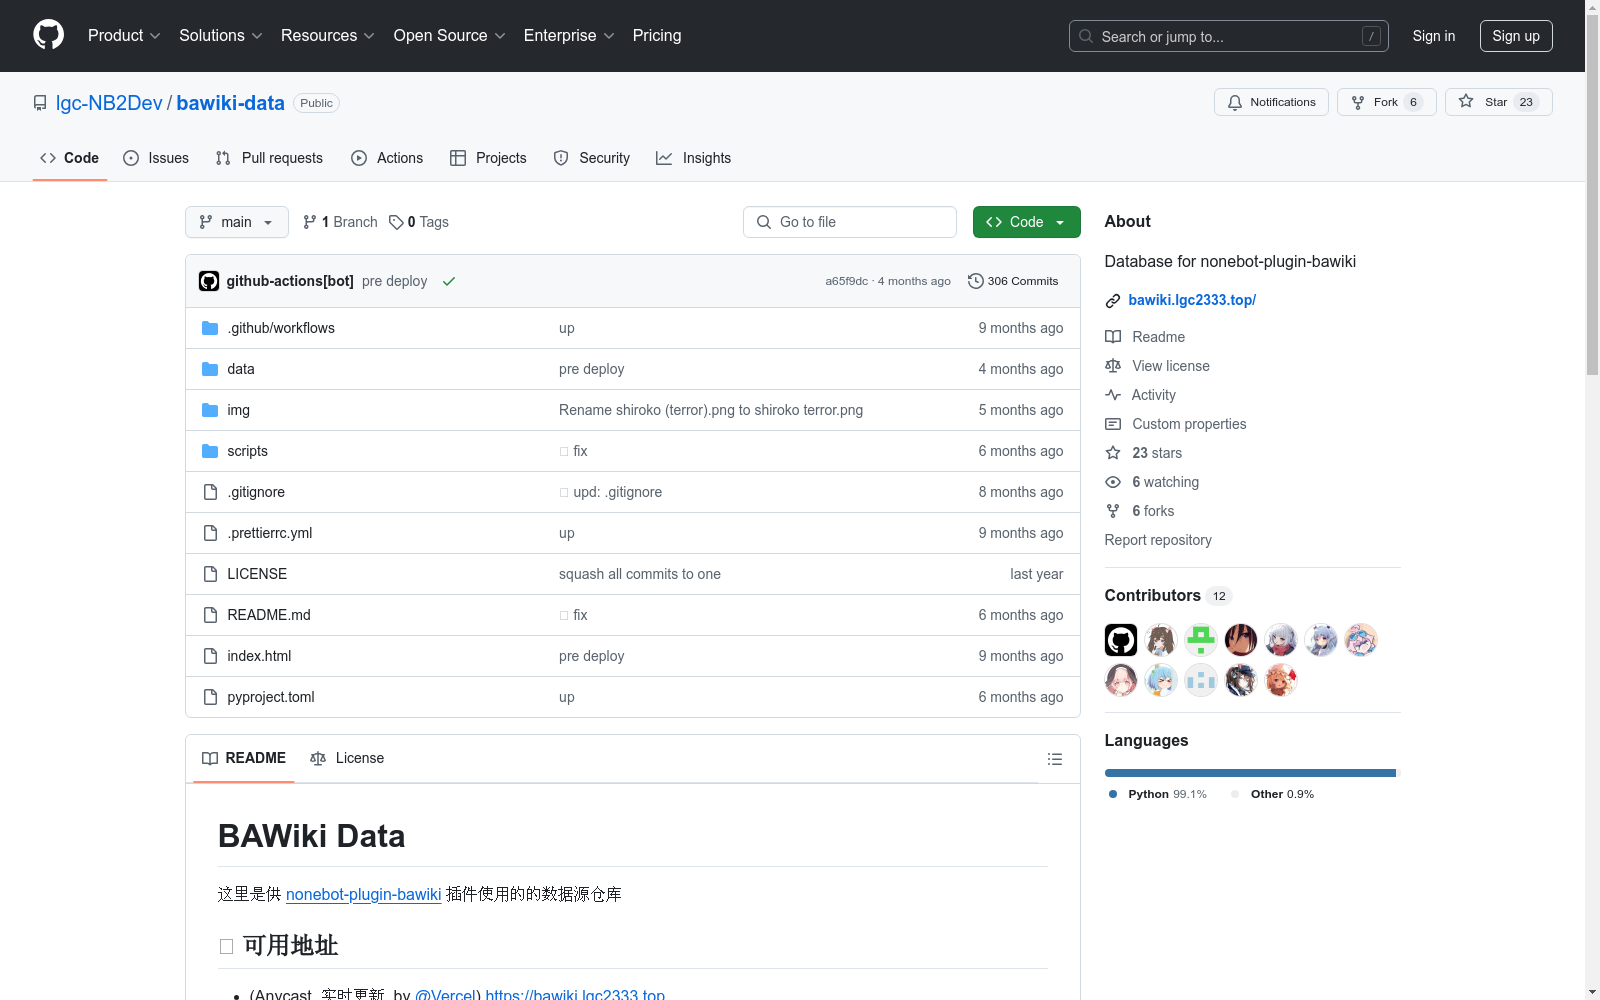This screenshot has height=1000, width=1600.
Task: Click the Search or jump to field
Action: point(1229,36)
